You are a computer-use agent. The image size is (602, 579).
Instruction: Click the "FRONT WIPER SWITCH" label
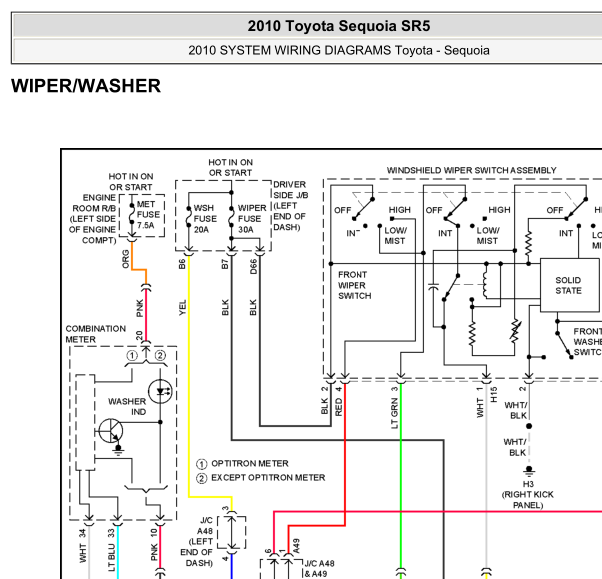tap(354, 285)
